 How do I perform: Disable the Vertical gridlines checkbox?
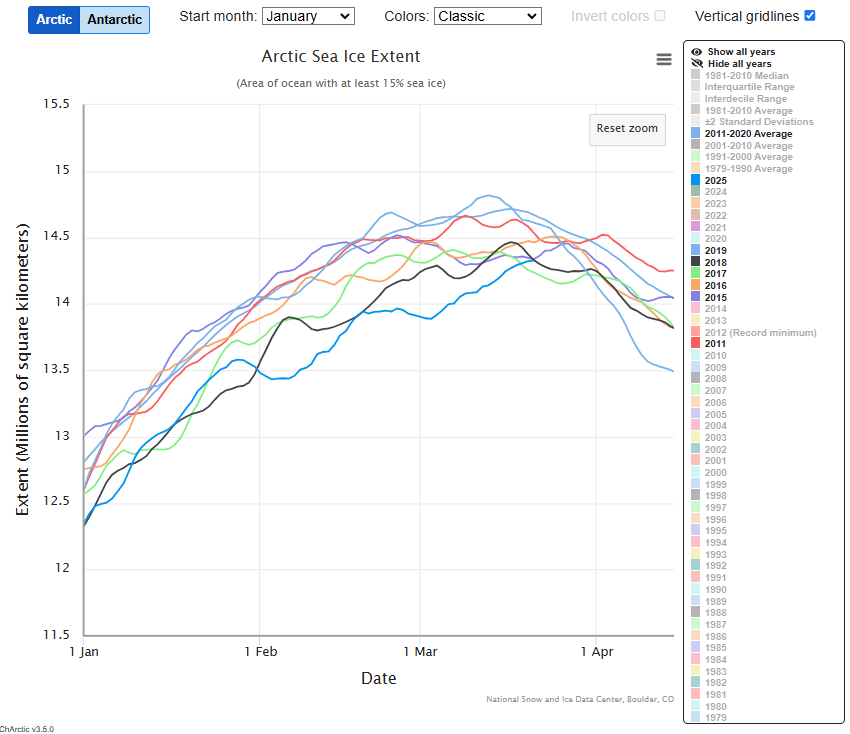point(810,16)
